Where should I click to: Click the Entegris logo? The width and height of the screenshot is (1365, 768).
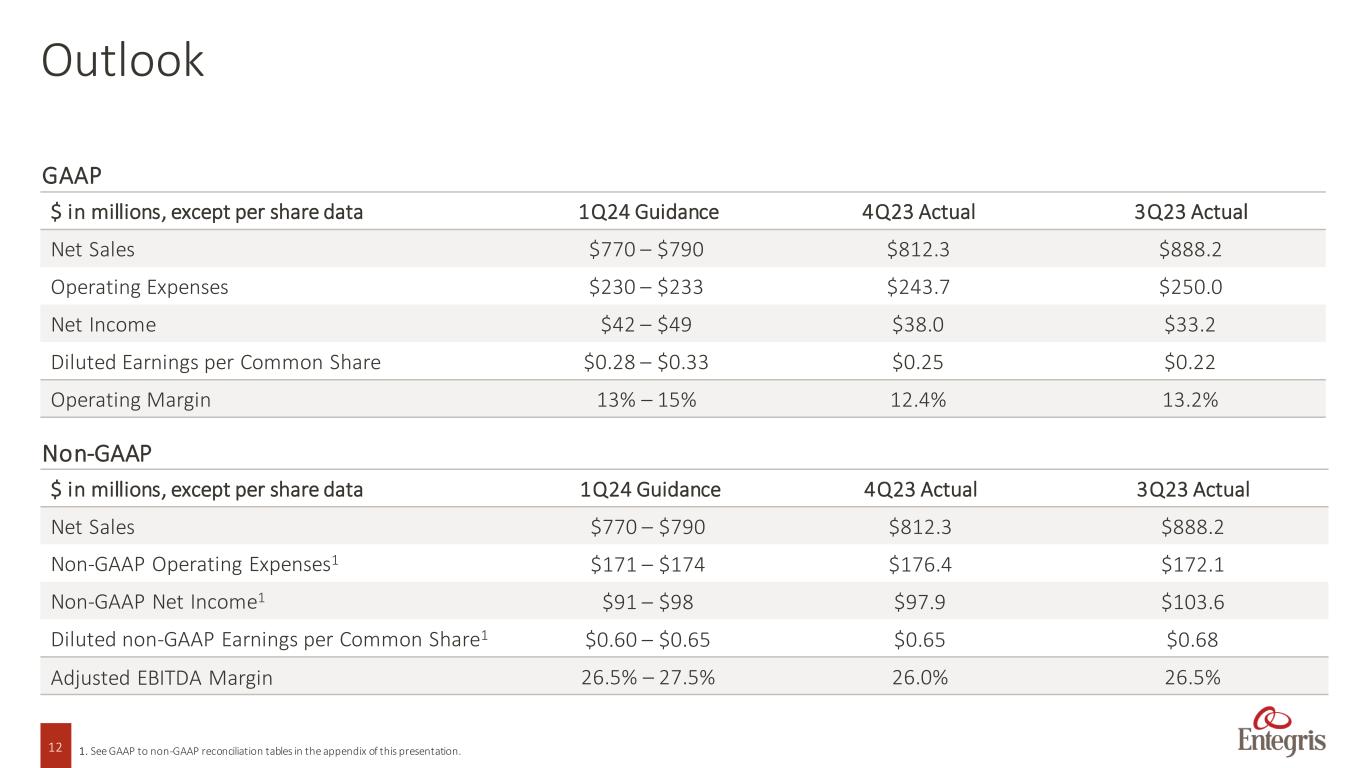(1282, 733)
